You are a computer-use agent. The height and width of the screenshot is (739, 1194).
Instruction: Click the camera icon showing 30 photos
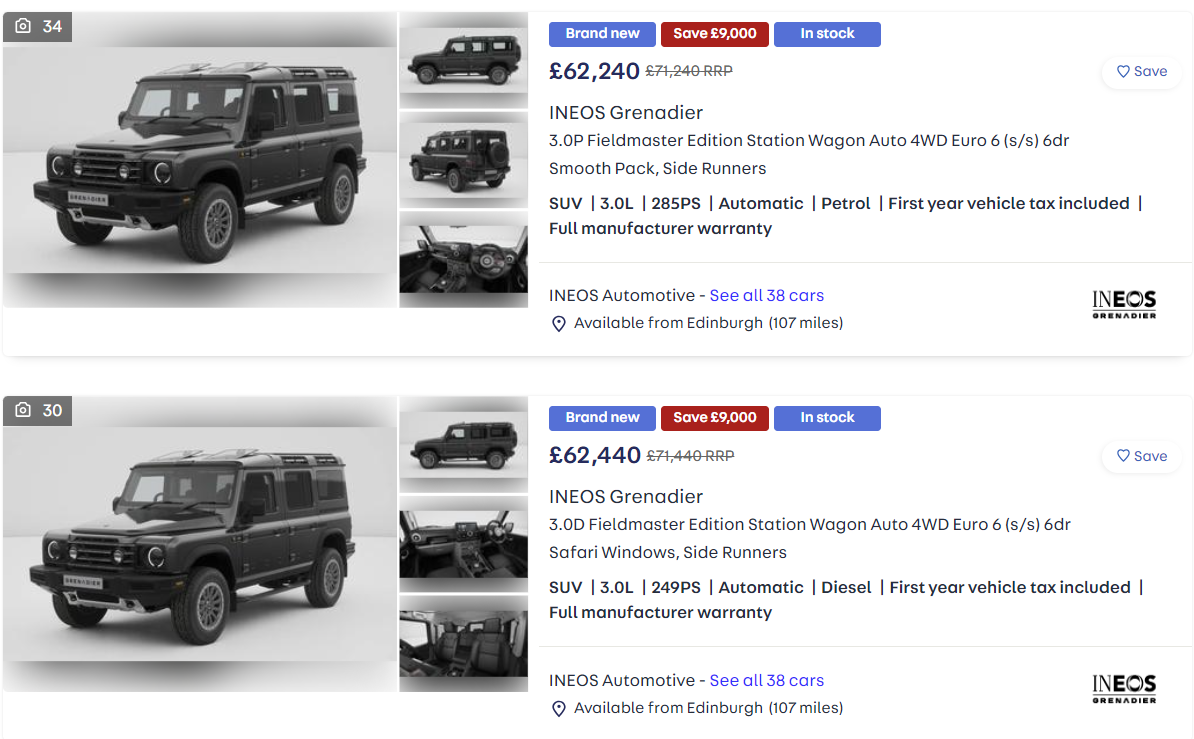pyautogui.click(x=24, y=411)
